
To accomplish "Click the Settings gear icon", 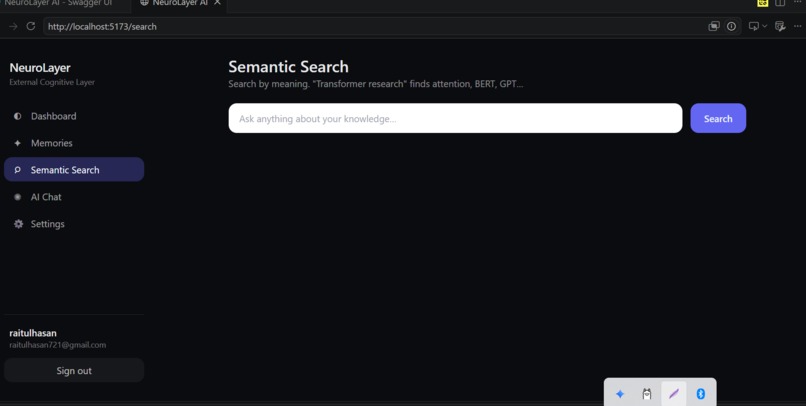I will coord(19,224).
